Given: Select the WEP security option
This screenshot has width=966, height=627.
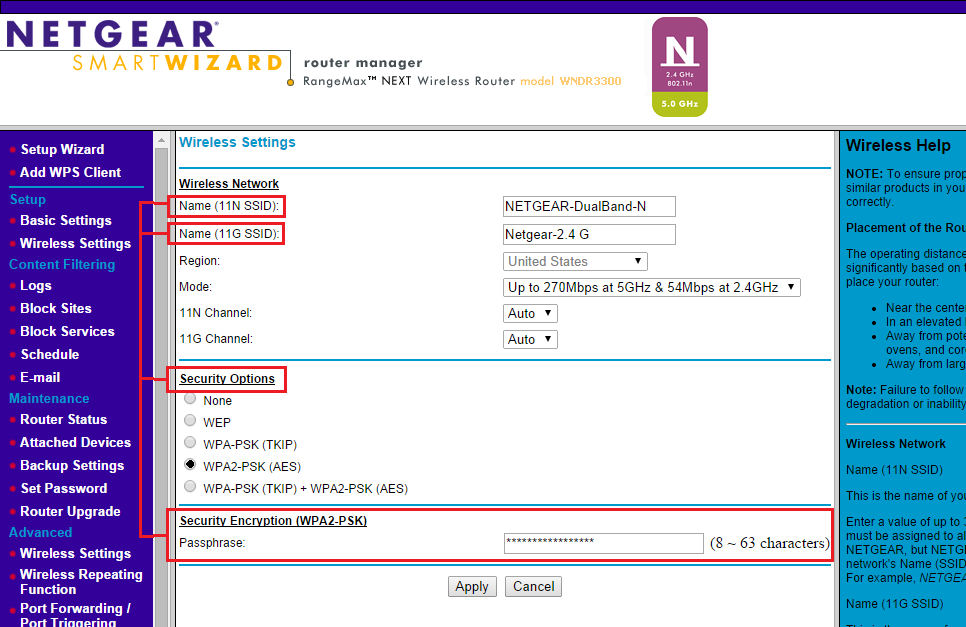Looking at the screenshot, I should (x=190, y=421).
